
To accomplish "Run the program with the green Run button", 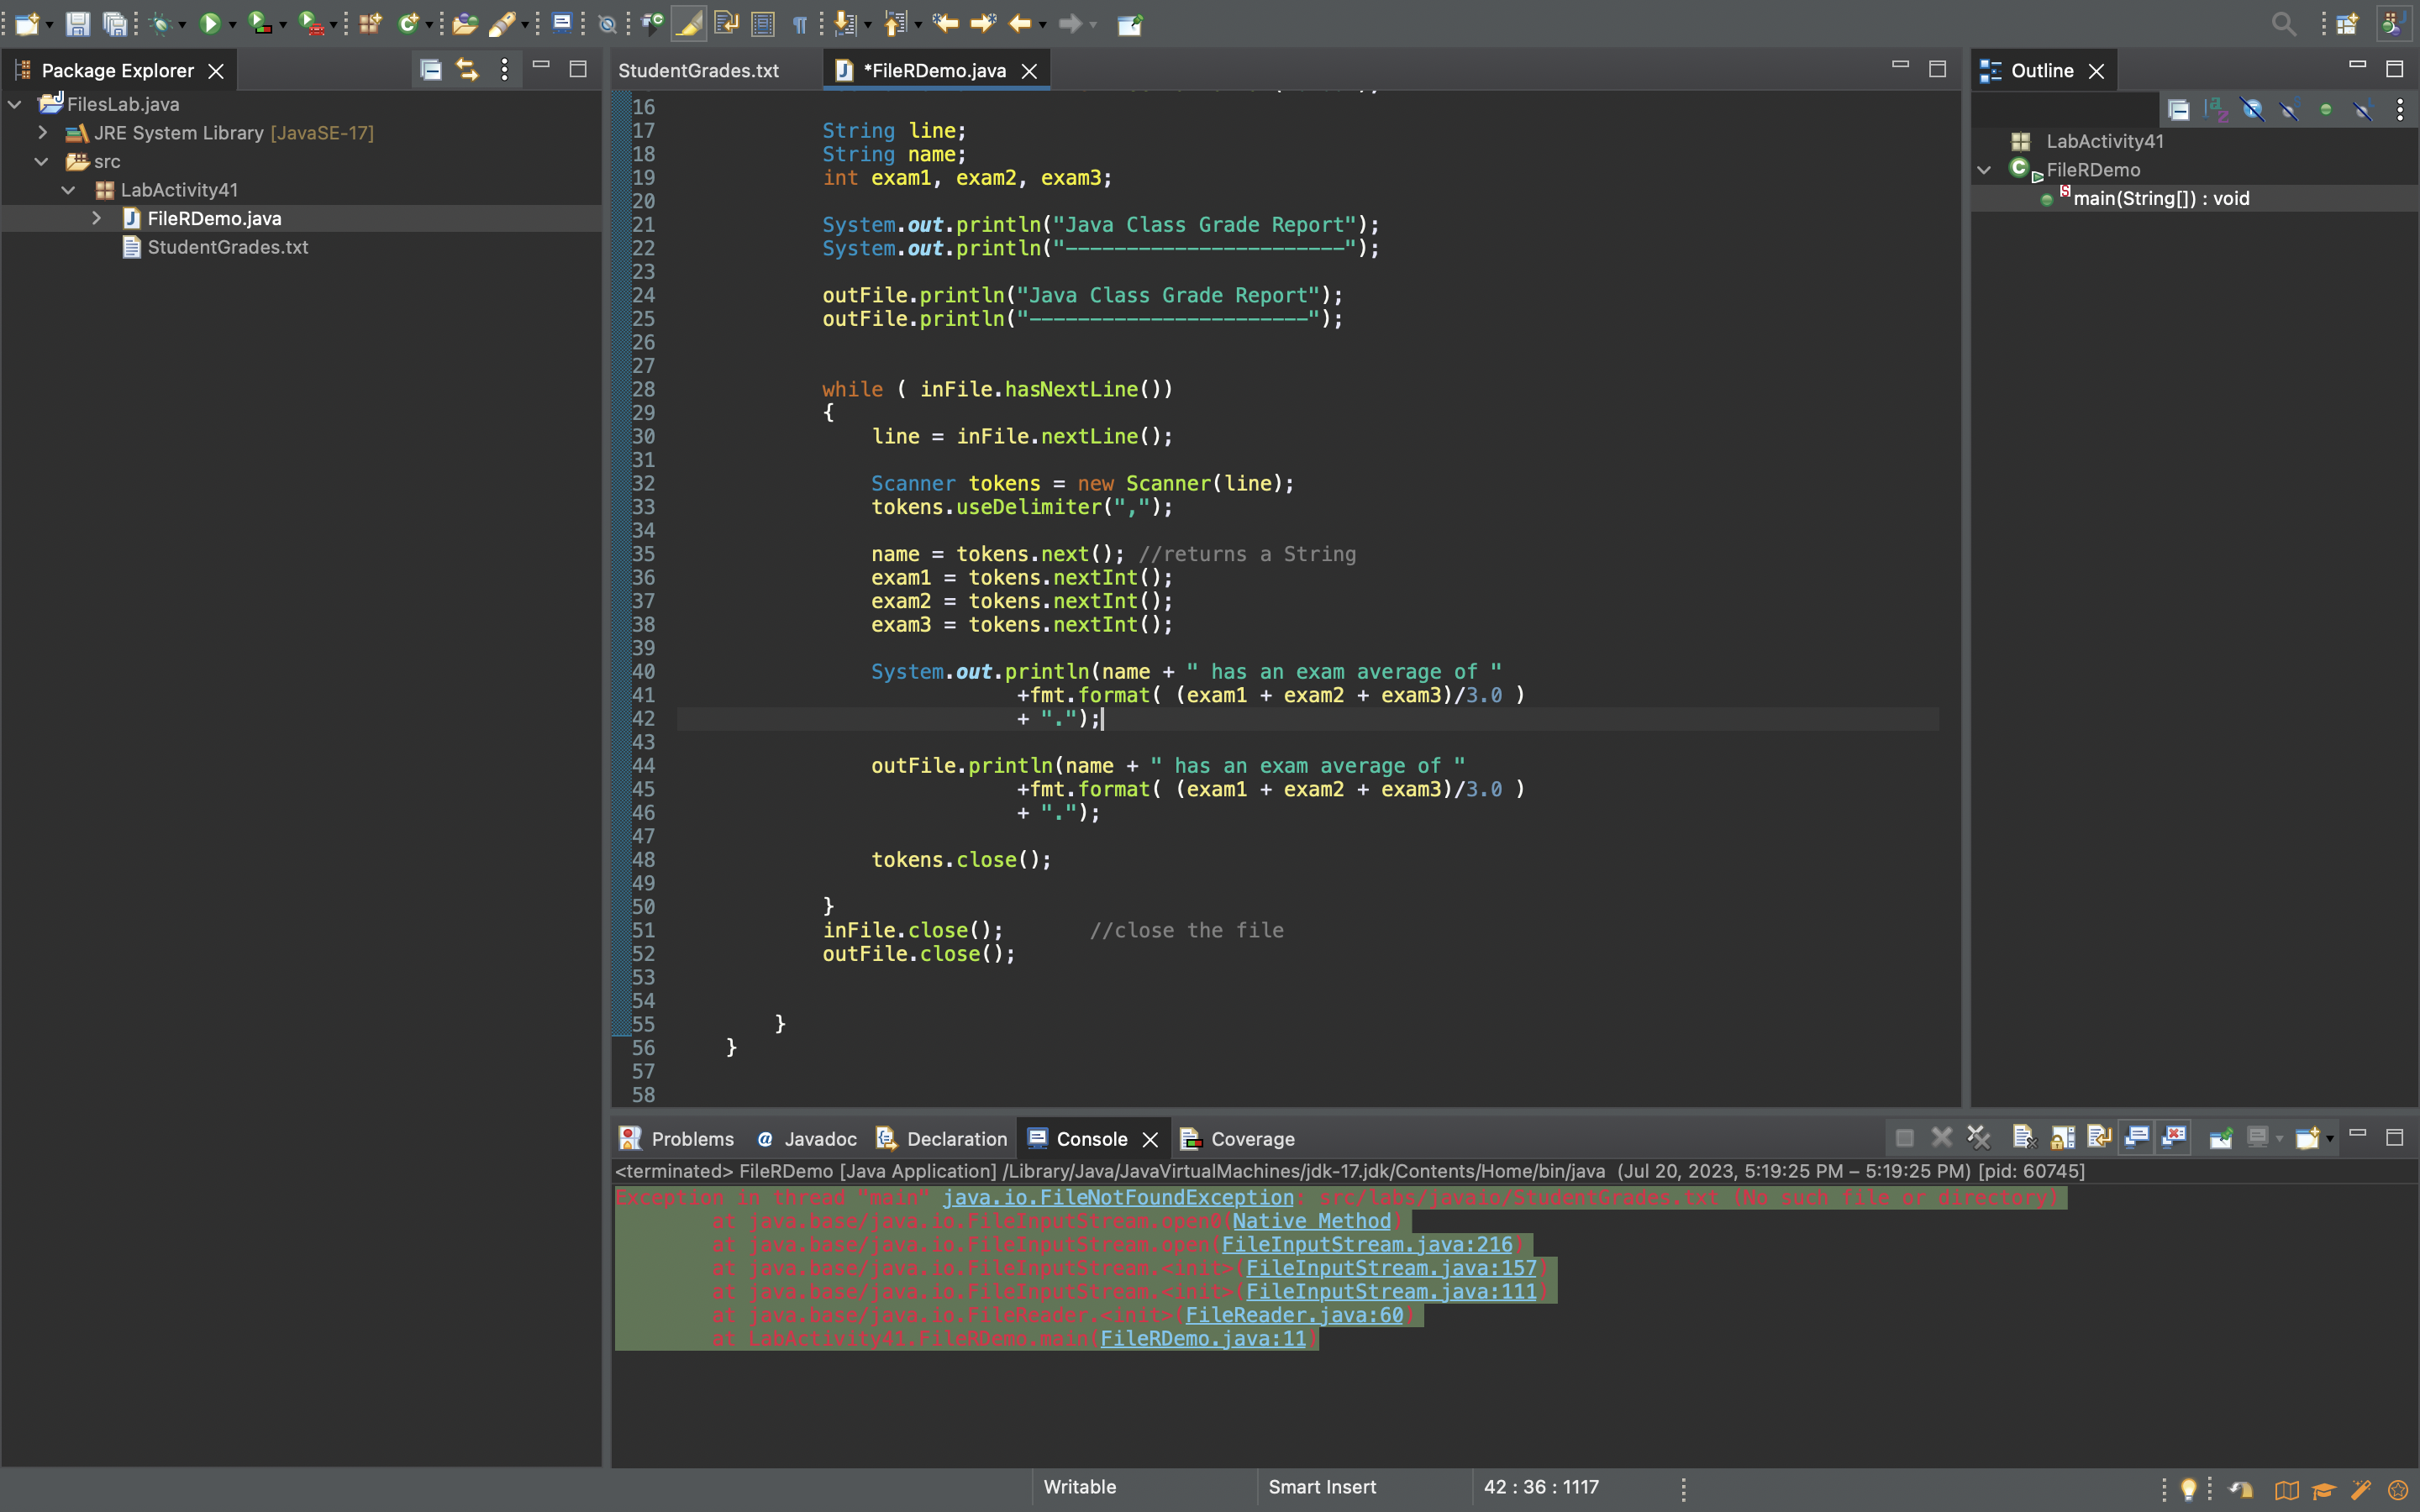I will coord(209,23).
